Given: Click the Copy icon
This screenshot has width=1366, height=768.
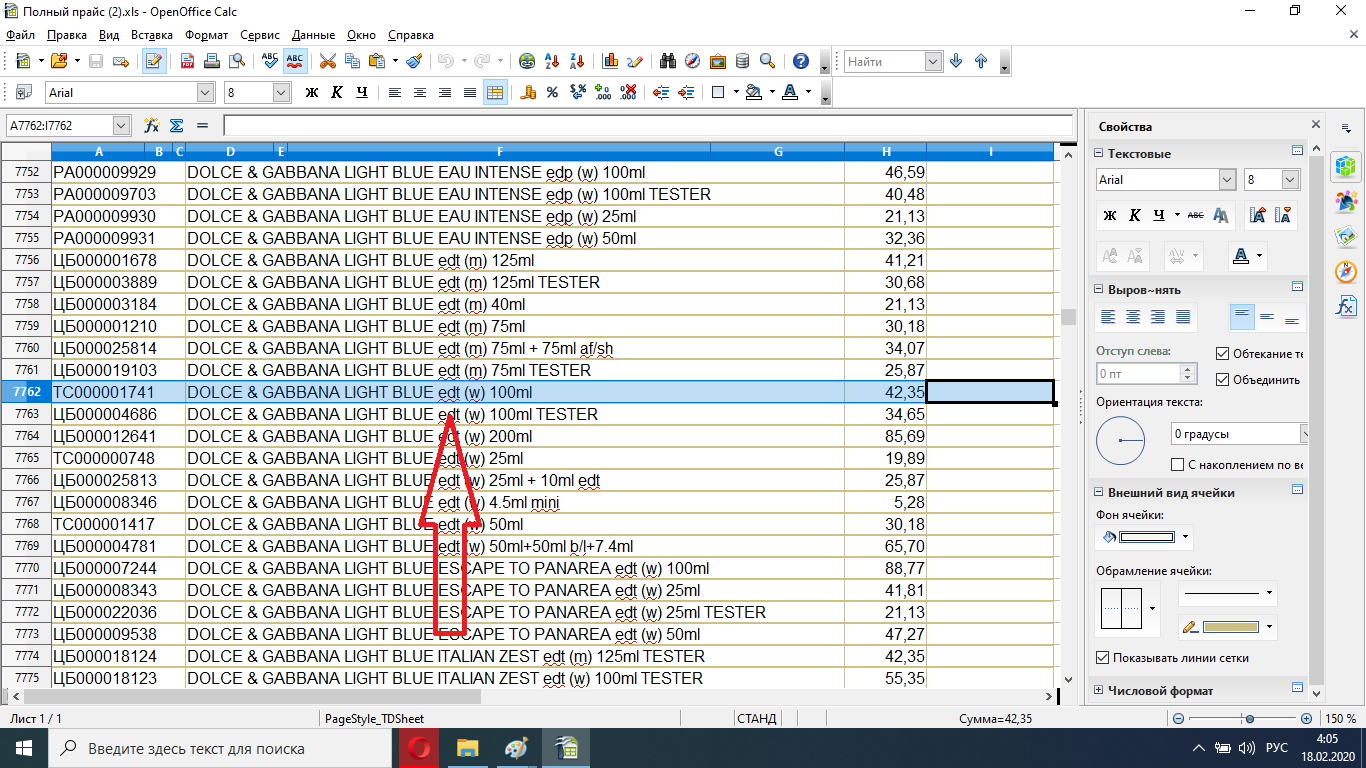Looking at the screenshot, I should pos(352,61).
